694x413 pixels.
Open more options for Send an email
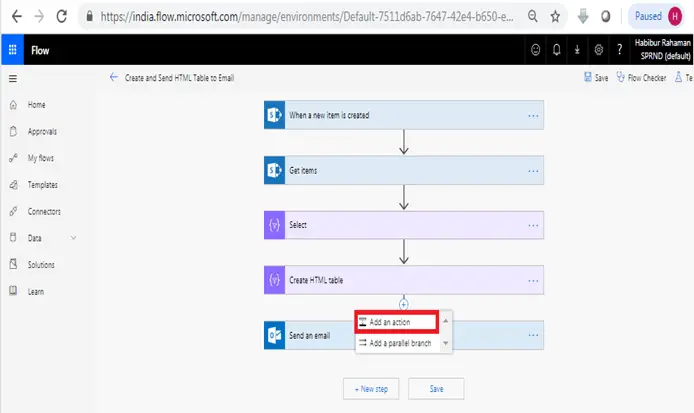click(x=533, y=335)
